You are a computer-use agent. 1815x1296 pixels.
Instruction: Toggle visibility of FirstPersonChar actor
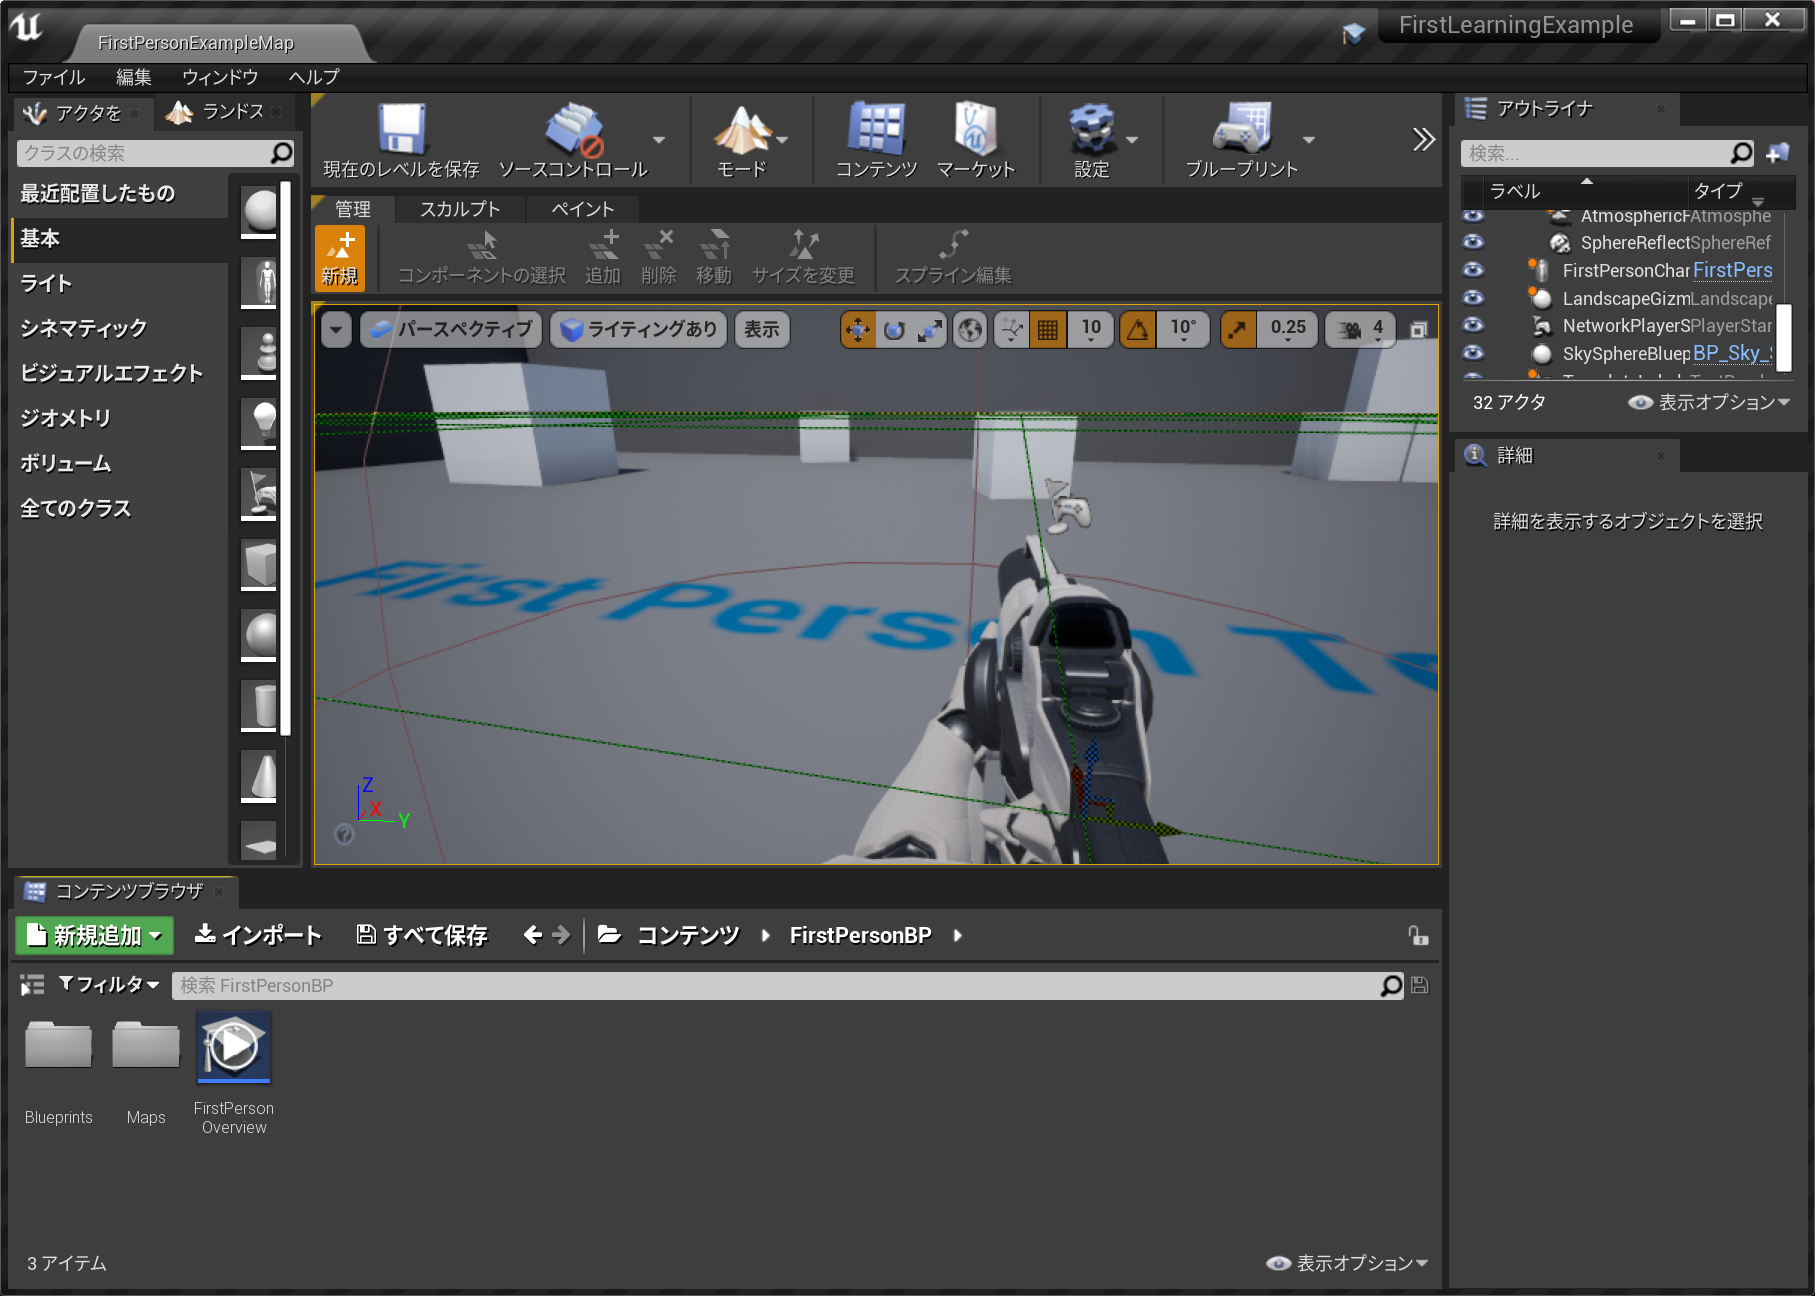pos(1473,270)
